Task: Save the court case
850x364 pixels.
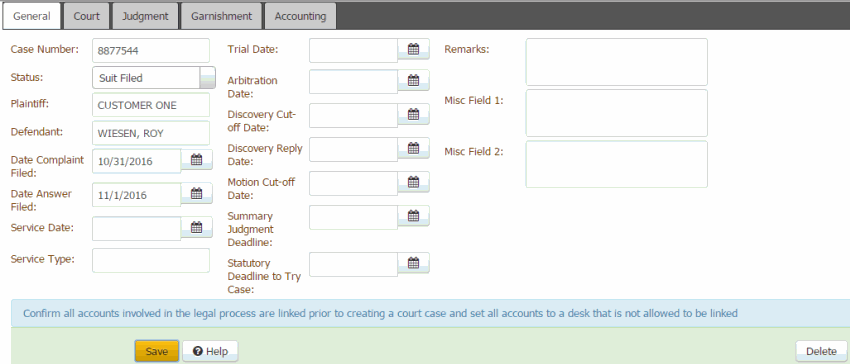Action: pyautogui.click(x=157, y=352)
